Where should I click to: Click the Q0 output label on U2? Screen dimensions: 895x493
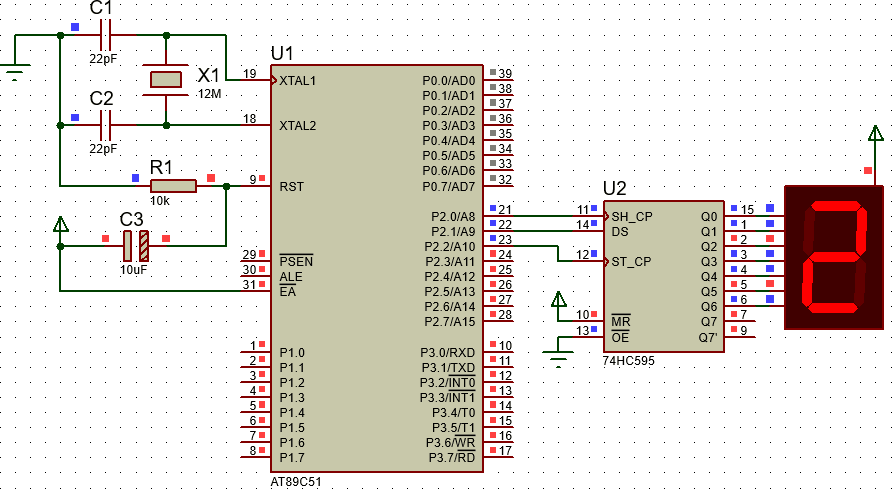pyautogui.click(x=708, y=217)
